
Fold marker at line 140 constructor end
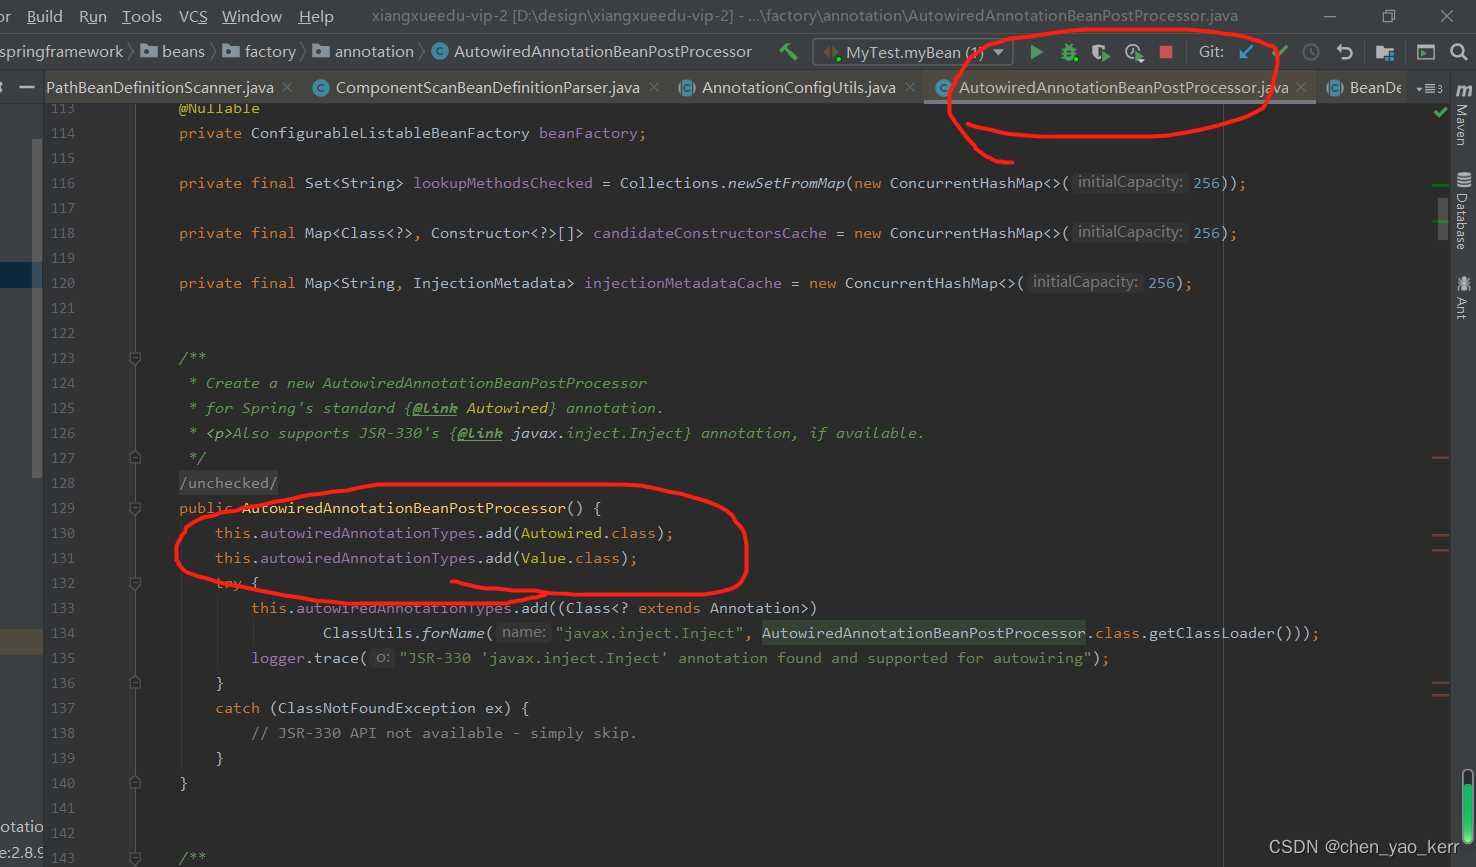[x=135, y=783]
